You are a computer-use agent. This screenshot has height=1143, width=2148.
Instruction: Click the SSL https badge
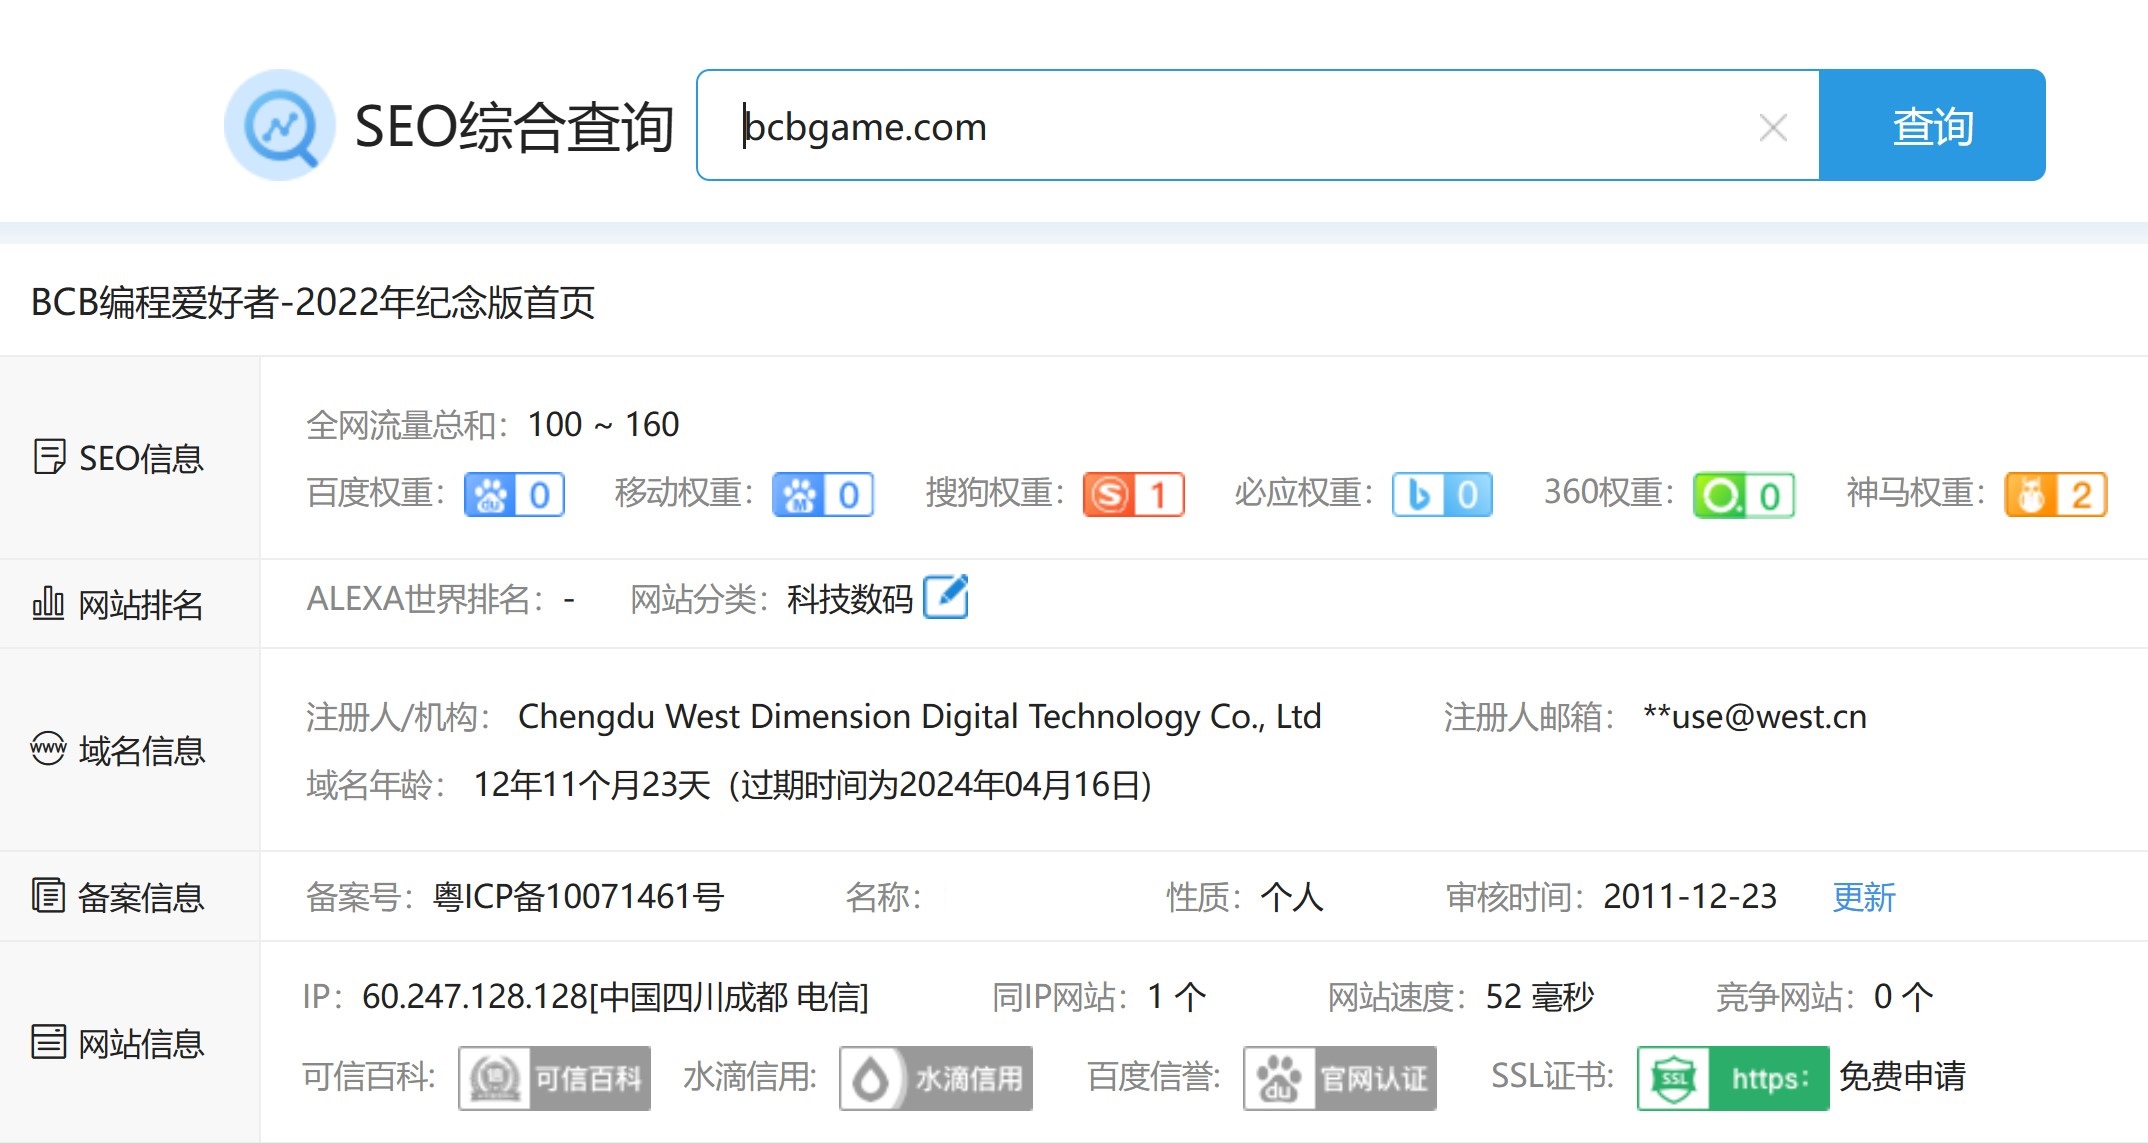coord(1733,1078)
